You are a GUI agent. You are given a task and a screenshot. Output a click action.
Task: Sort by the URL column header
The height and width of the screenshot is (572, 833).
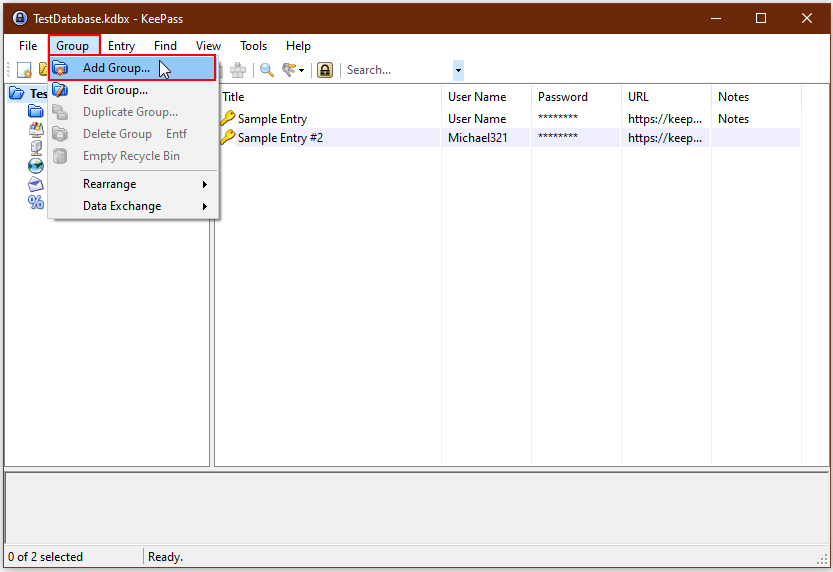[666, 97]
